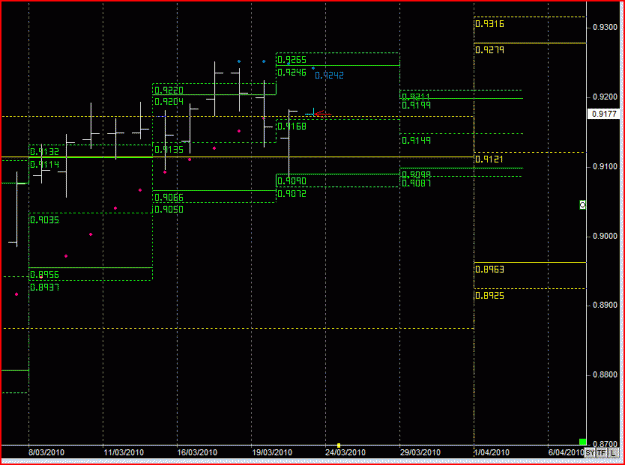Click the 16/03/2010 date label

click(198, 453)
